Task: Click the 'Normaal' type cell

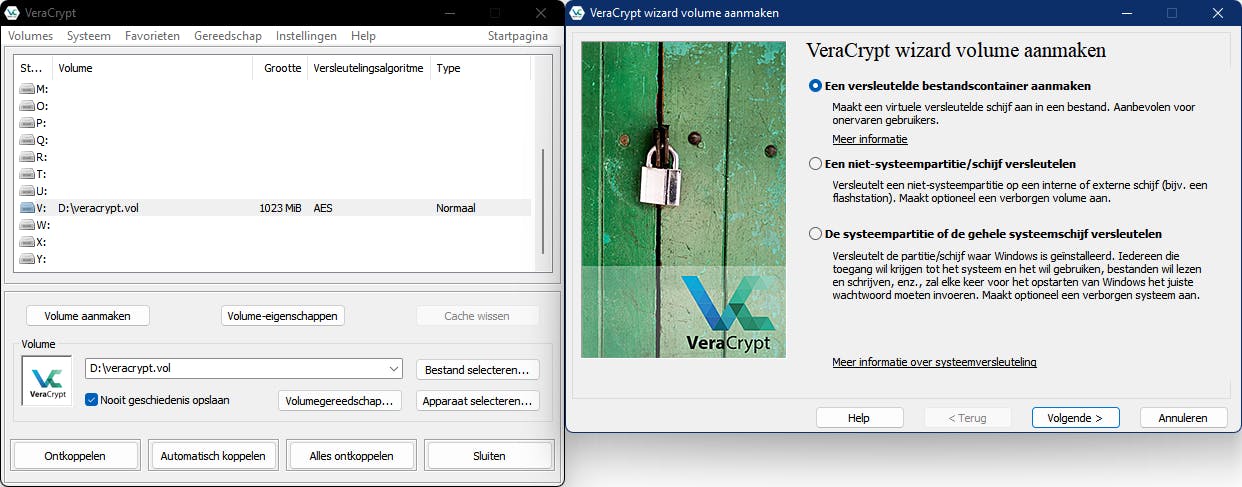Action: click(456, 208)
